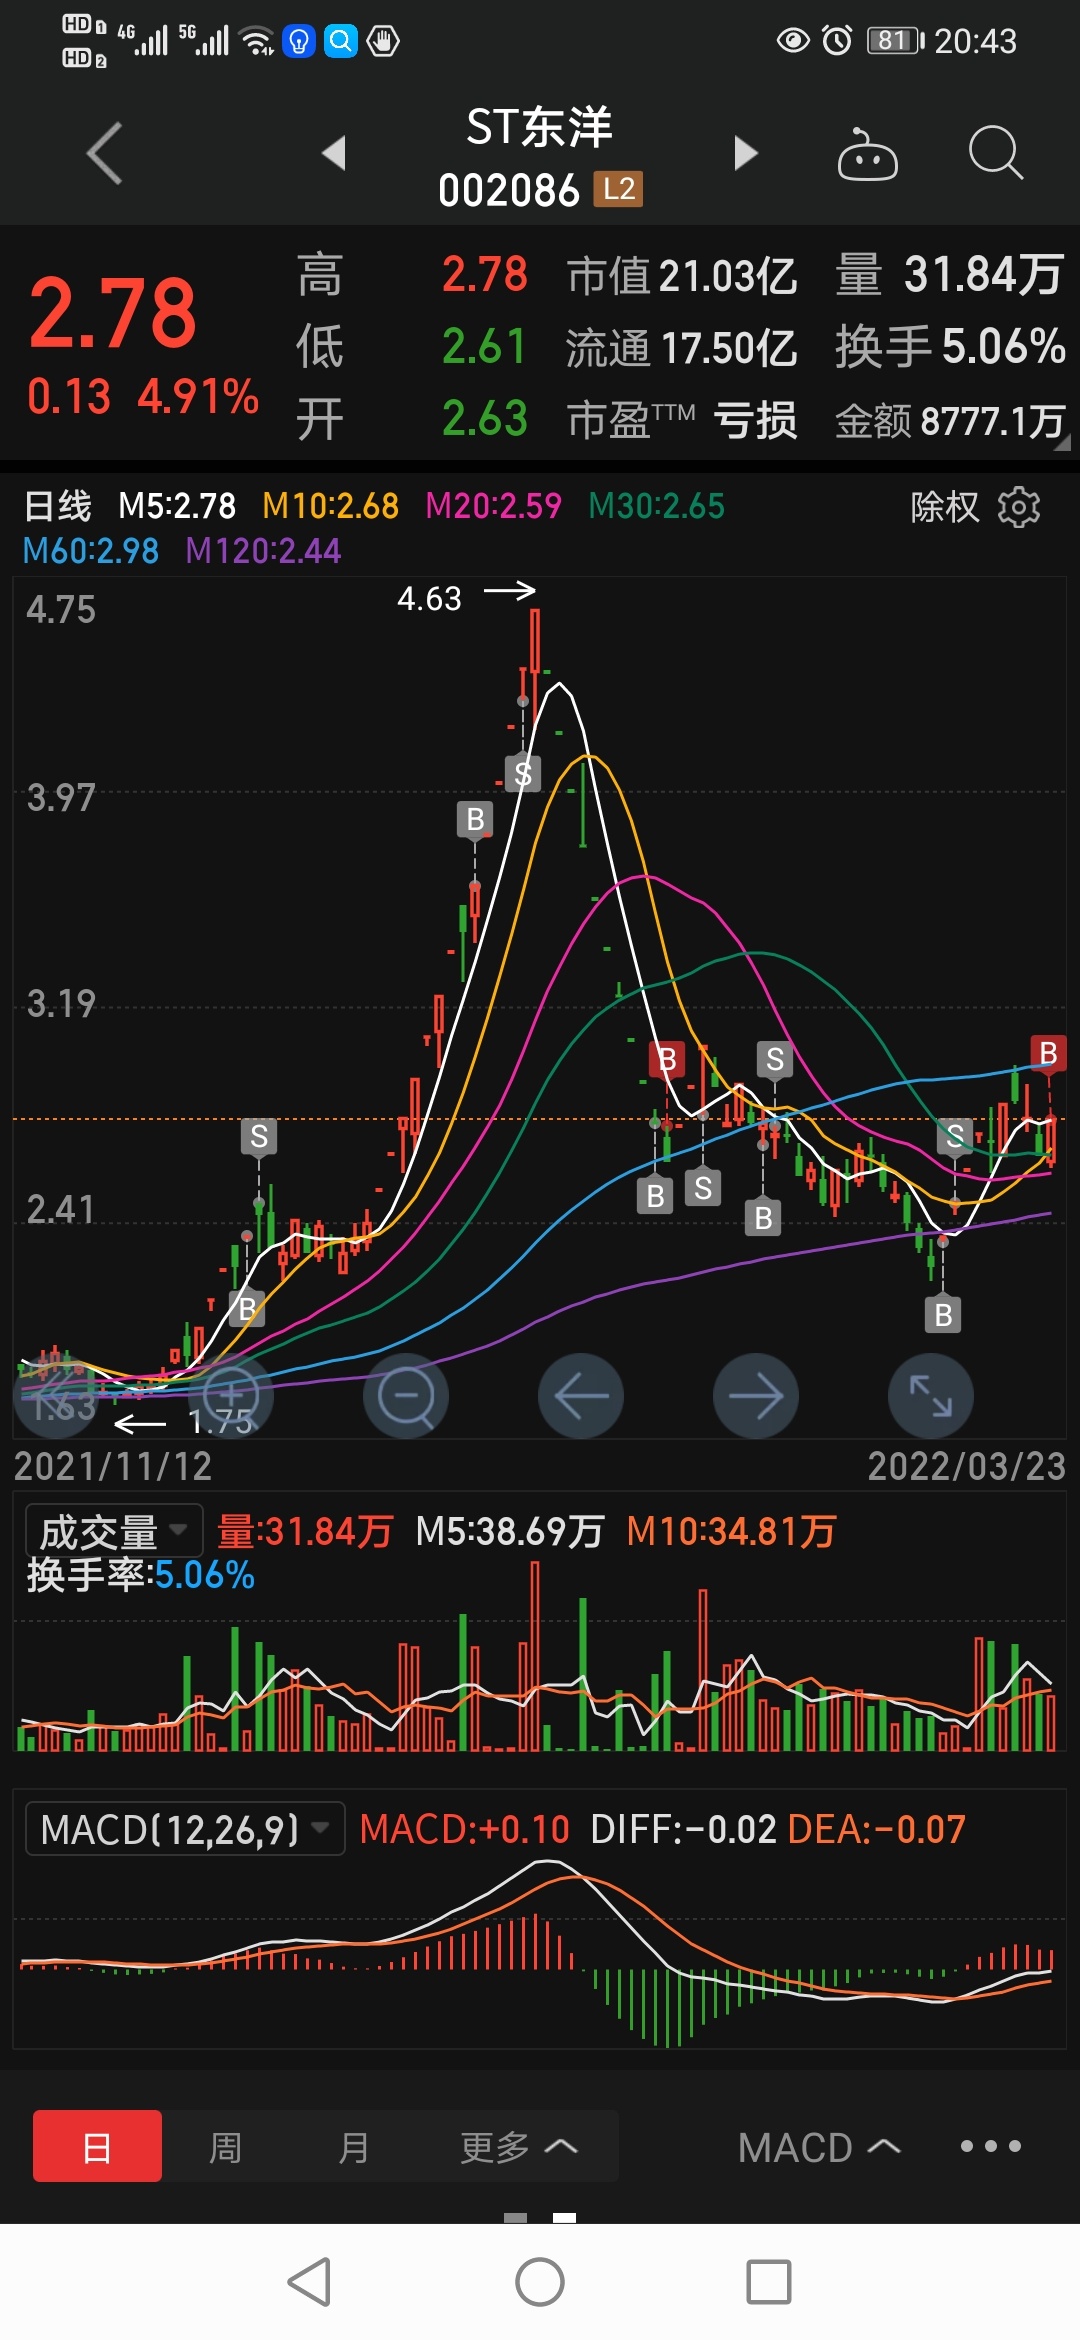Tap the B marker below the peak

click(x=475, y=819)
